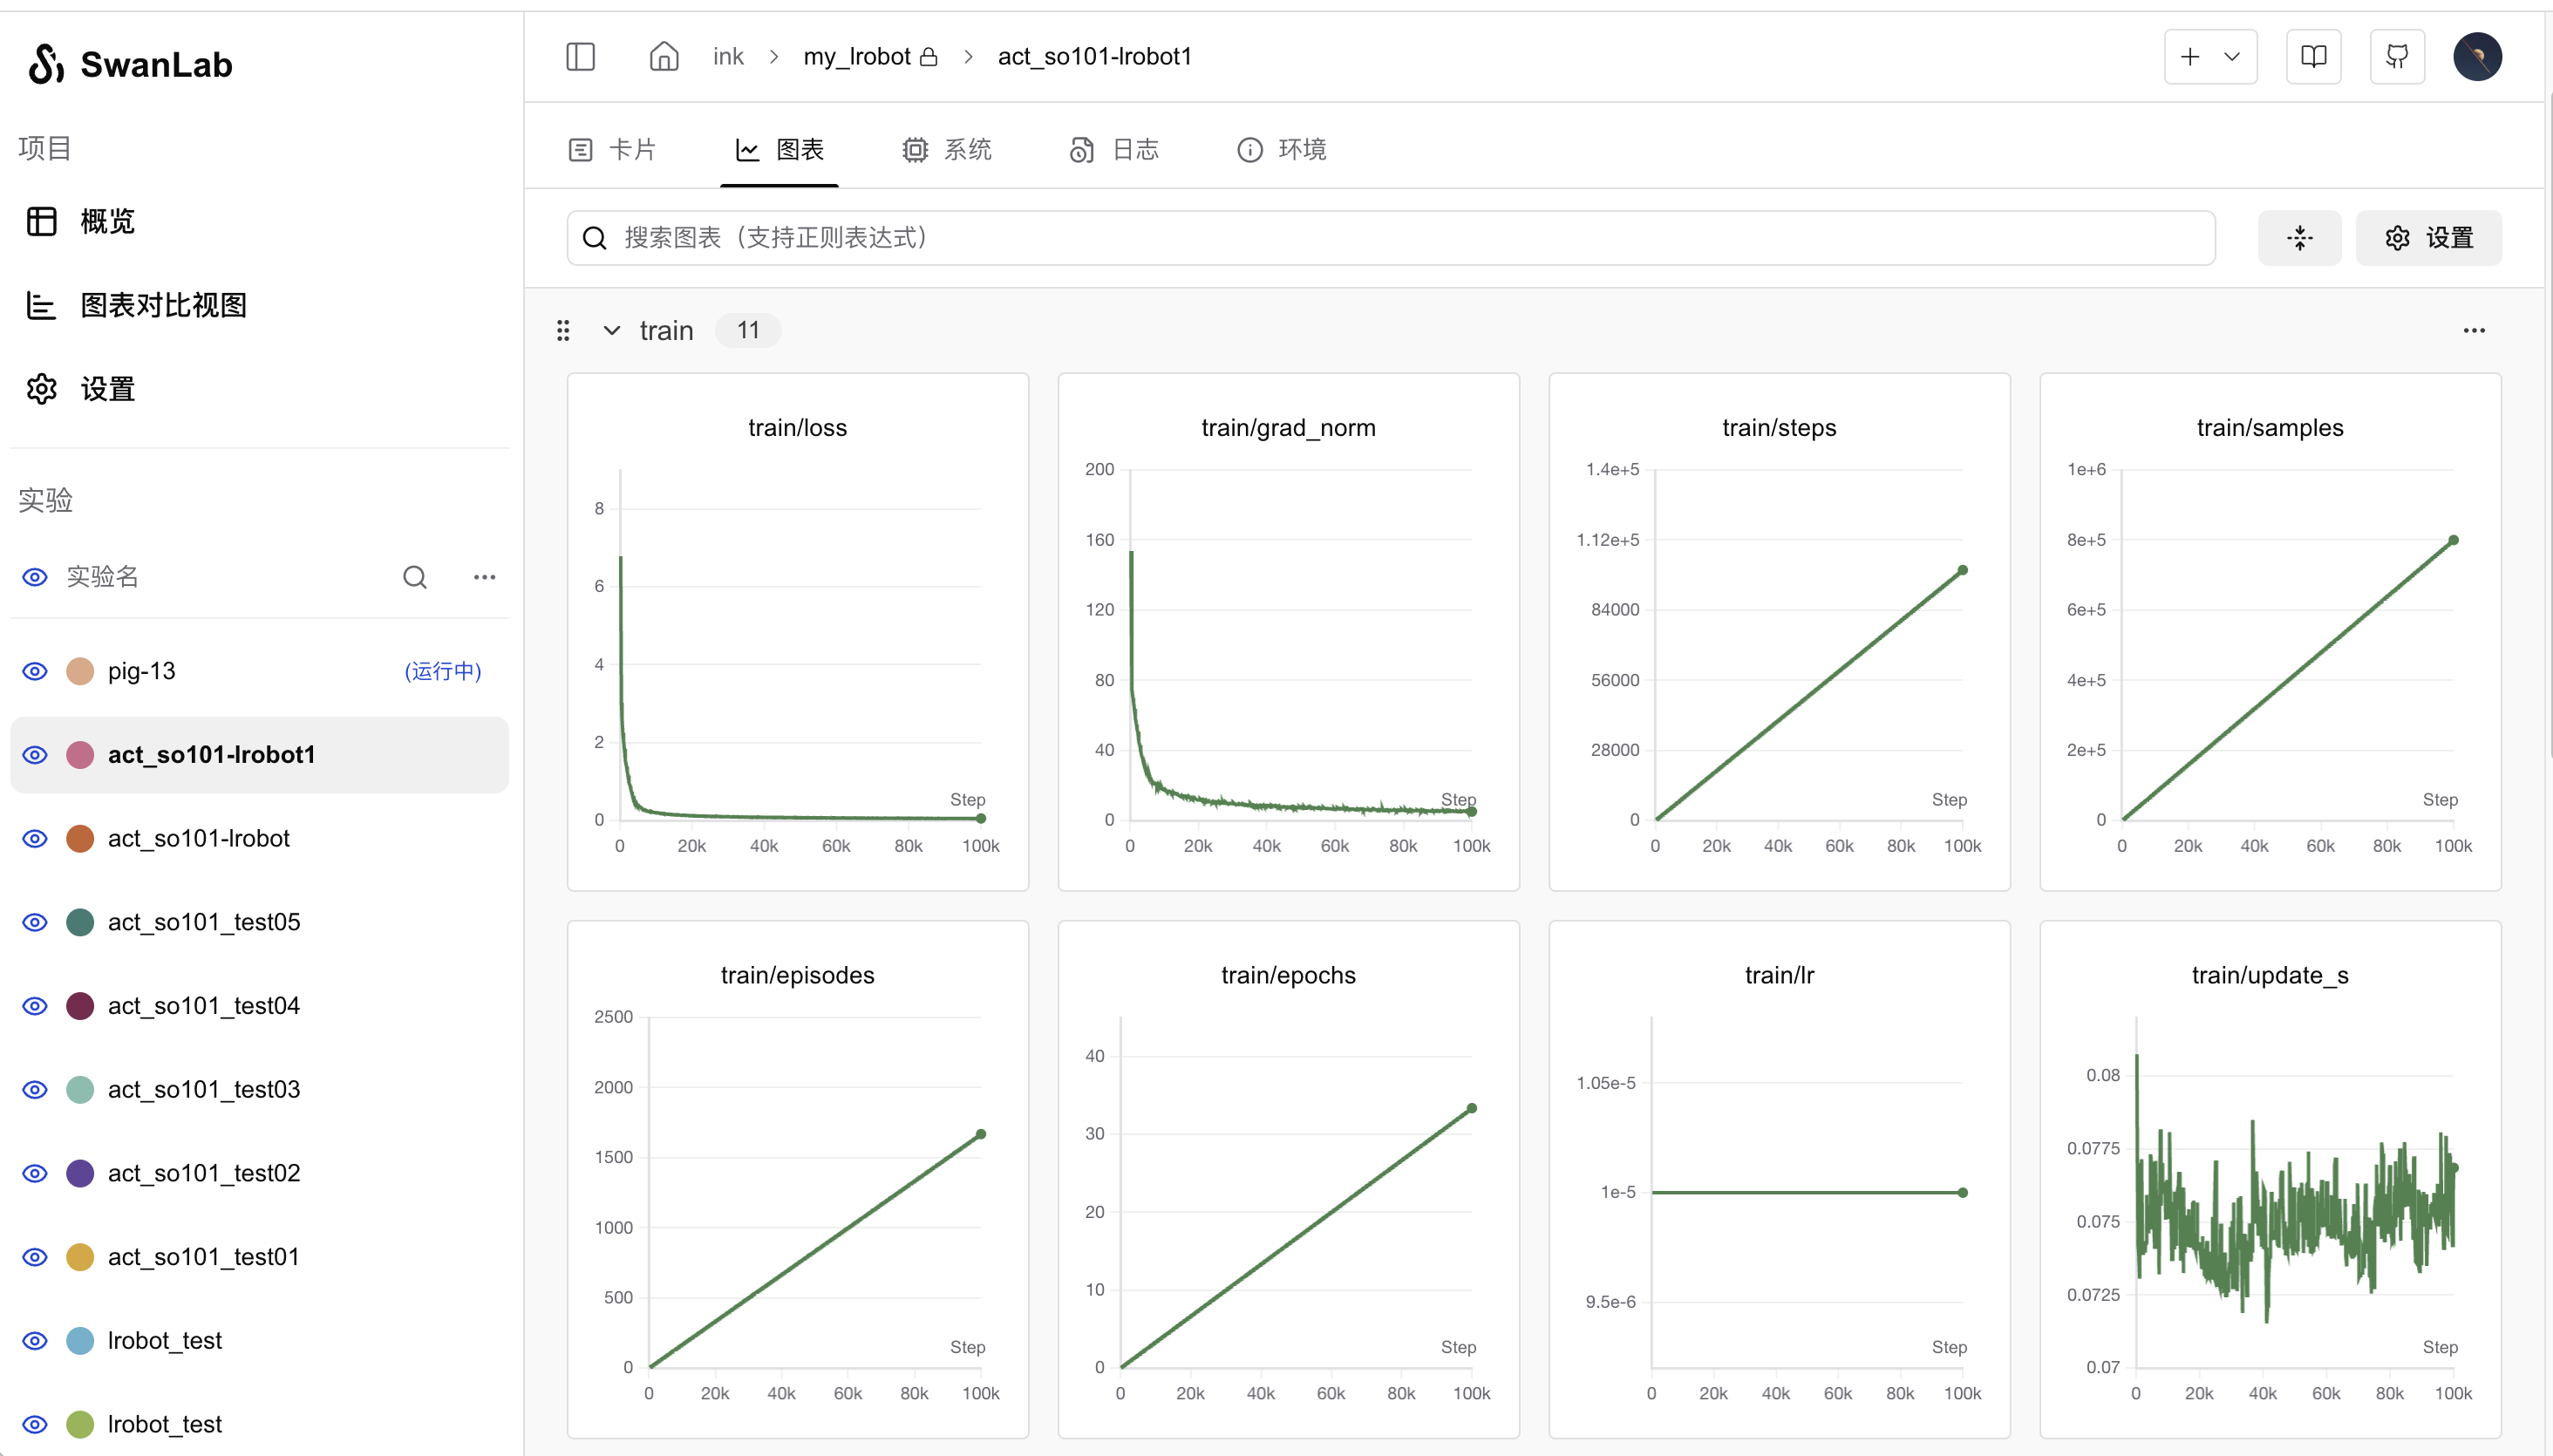This screenshot has width=2553, height=1456.
Task: Select pig-13 experiment row
Action: point(260,671)
